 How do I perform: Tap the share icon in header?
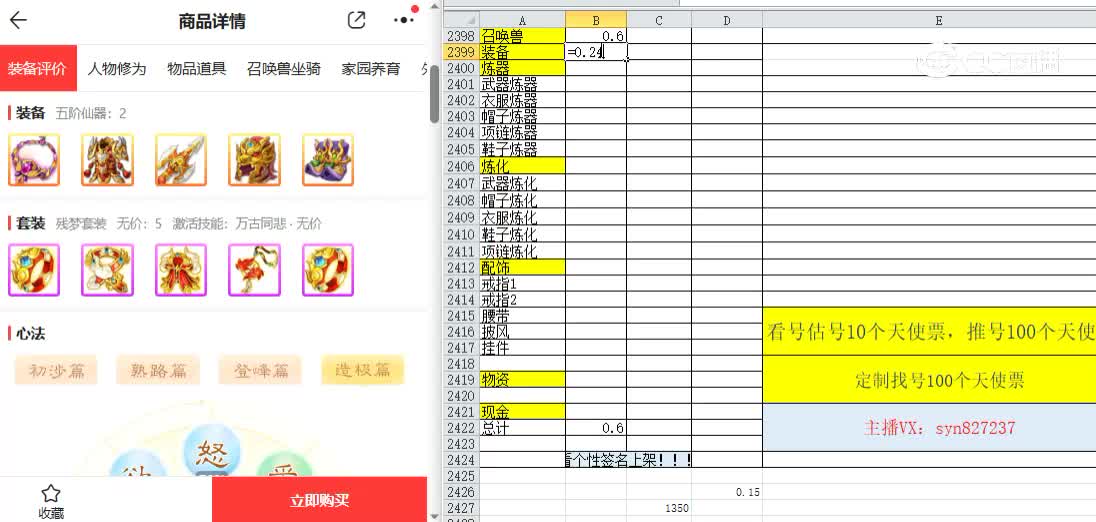pyautogui.click(x=356, y=20)
